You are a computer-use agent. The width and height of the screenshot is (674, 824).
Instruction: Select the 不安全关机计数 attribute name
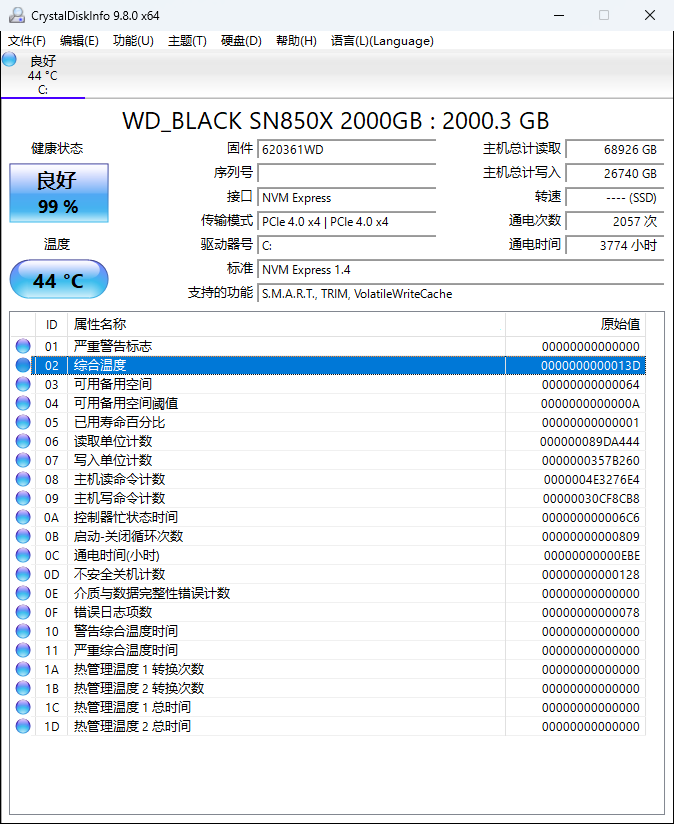[119, 574]
